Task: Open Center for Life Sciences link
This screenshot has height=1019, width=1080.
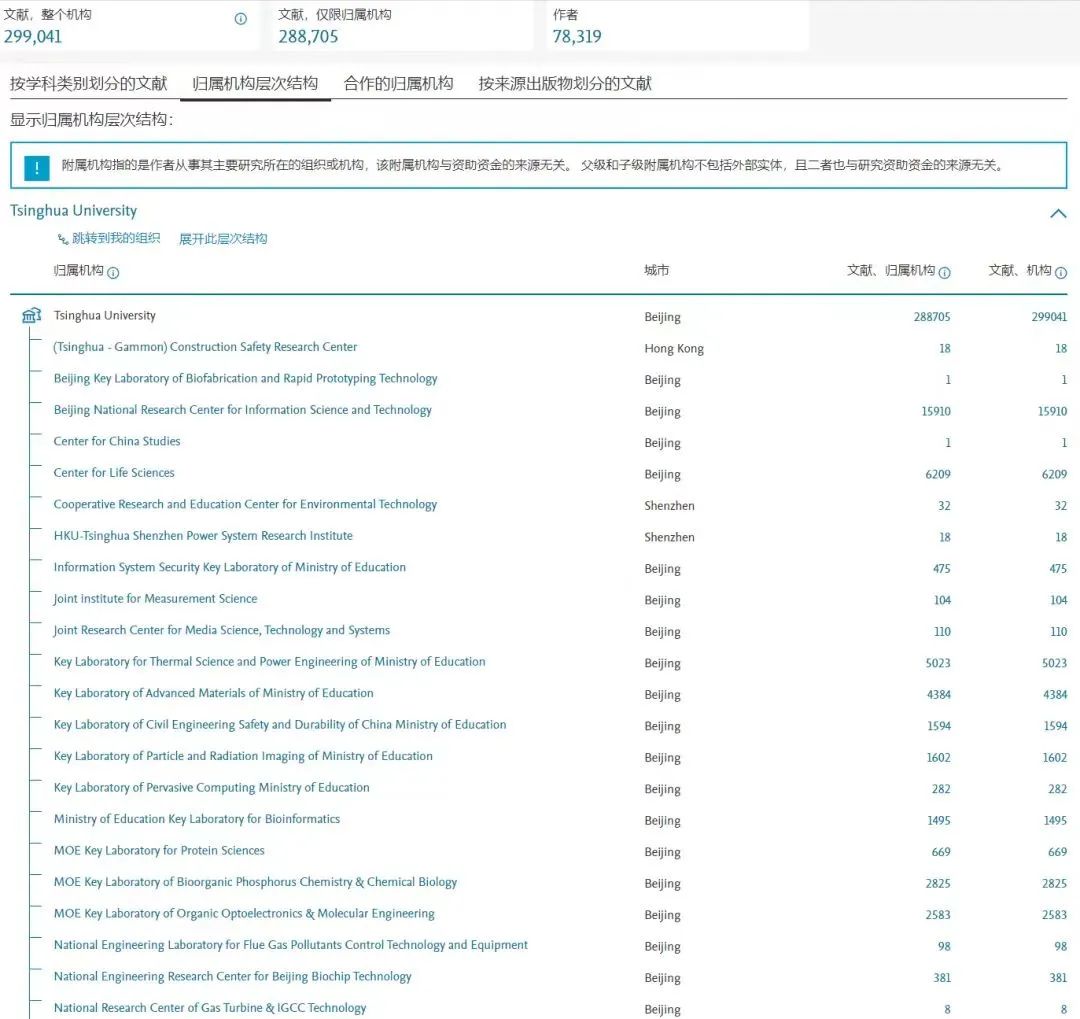Action: [114, 473]
